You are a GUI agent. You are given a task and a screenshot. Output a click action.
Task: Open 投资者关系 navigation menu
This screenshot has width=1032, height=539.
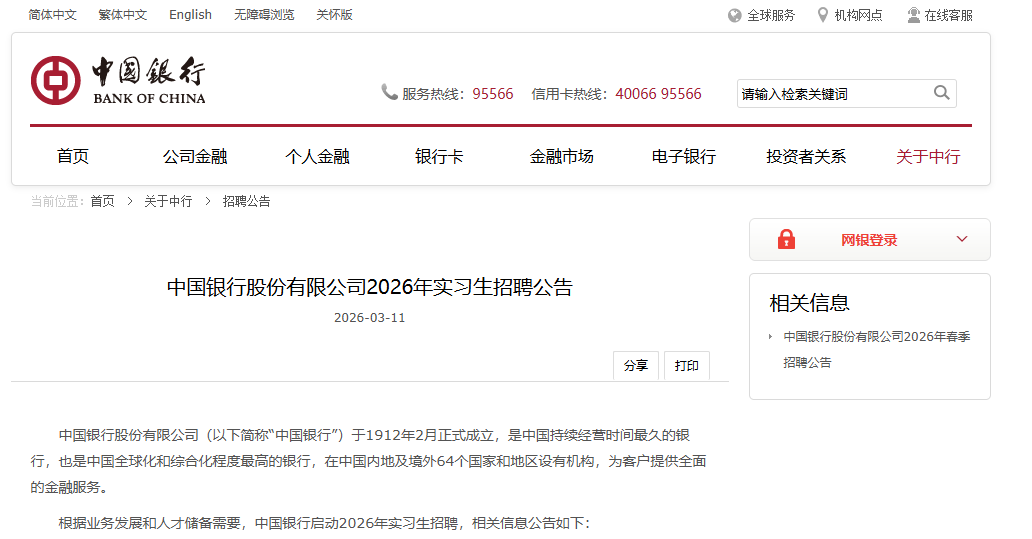coord(806,157)
